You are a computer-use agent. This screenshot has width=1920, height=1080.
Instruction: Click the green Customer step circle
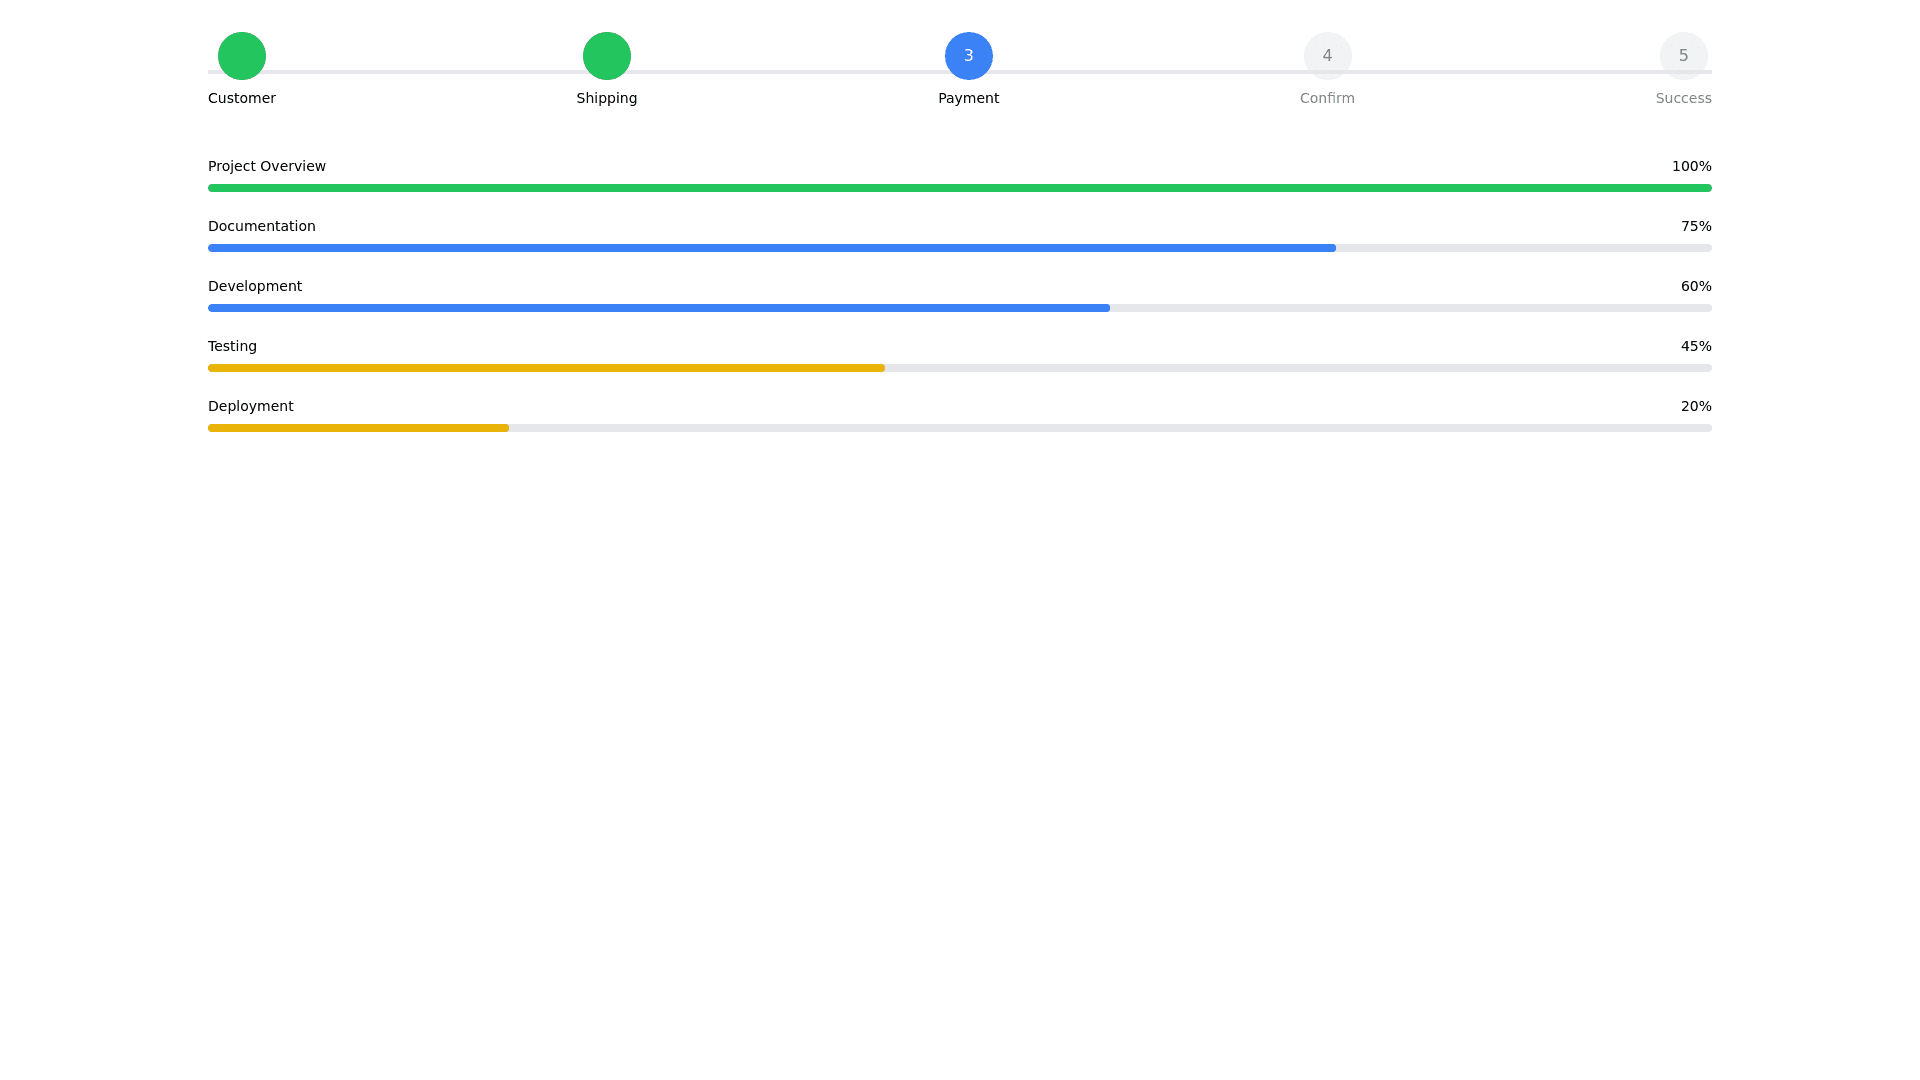pos(242,56)
